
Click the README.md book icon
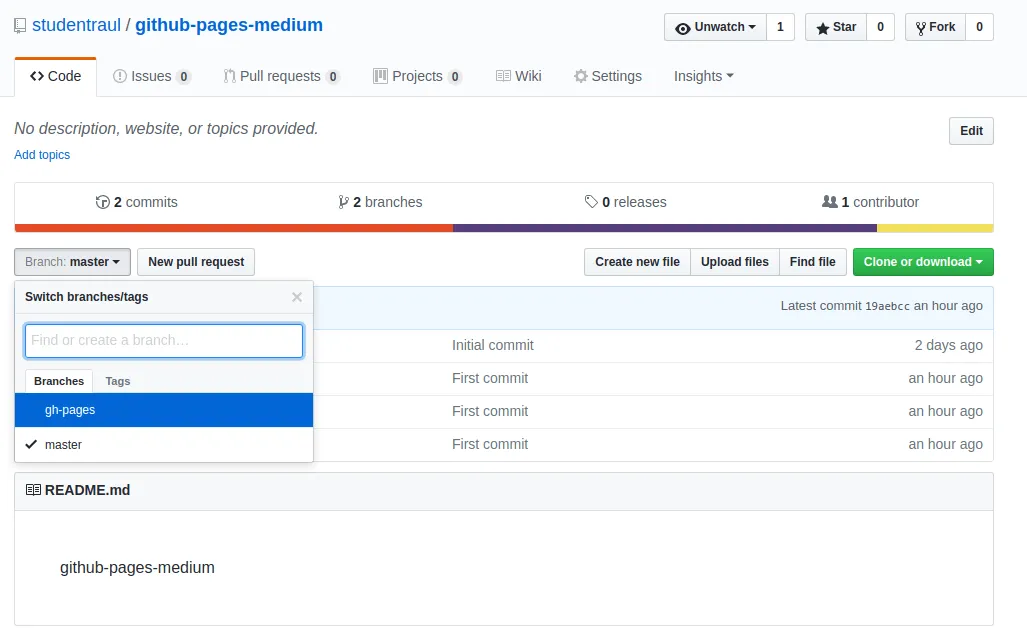click(x=33, y=490)
